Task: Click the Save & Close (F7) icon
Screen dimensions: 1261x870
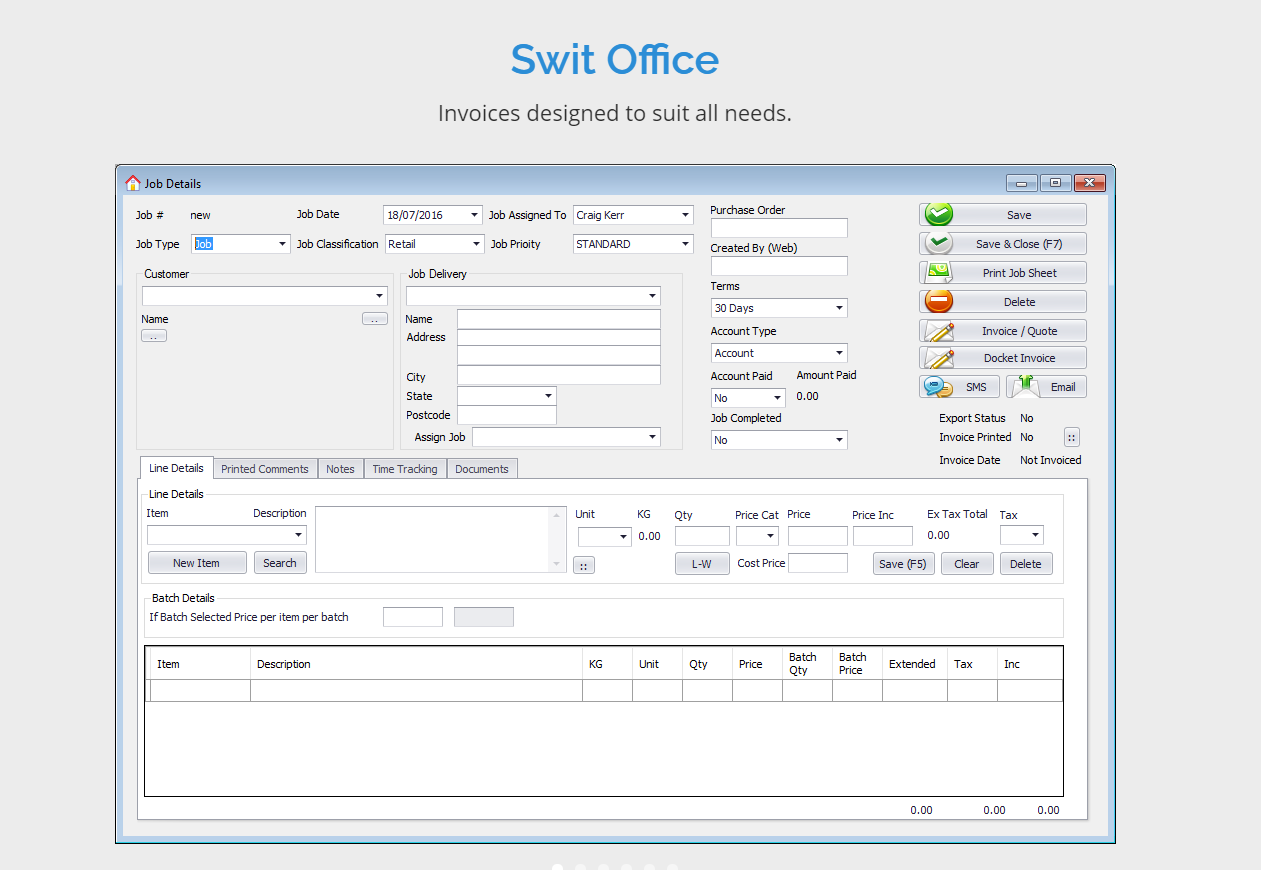Action: pyautogui.click(x=939, y=244)
